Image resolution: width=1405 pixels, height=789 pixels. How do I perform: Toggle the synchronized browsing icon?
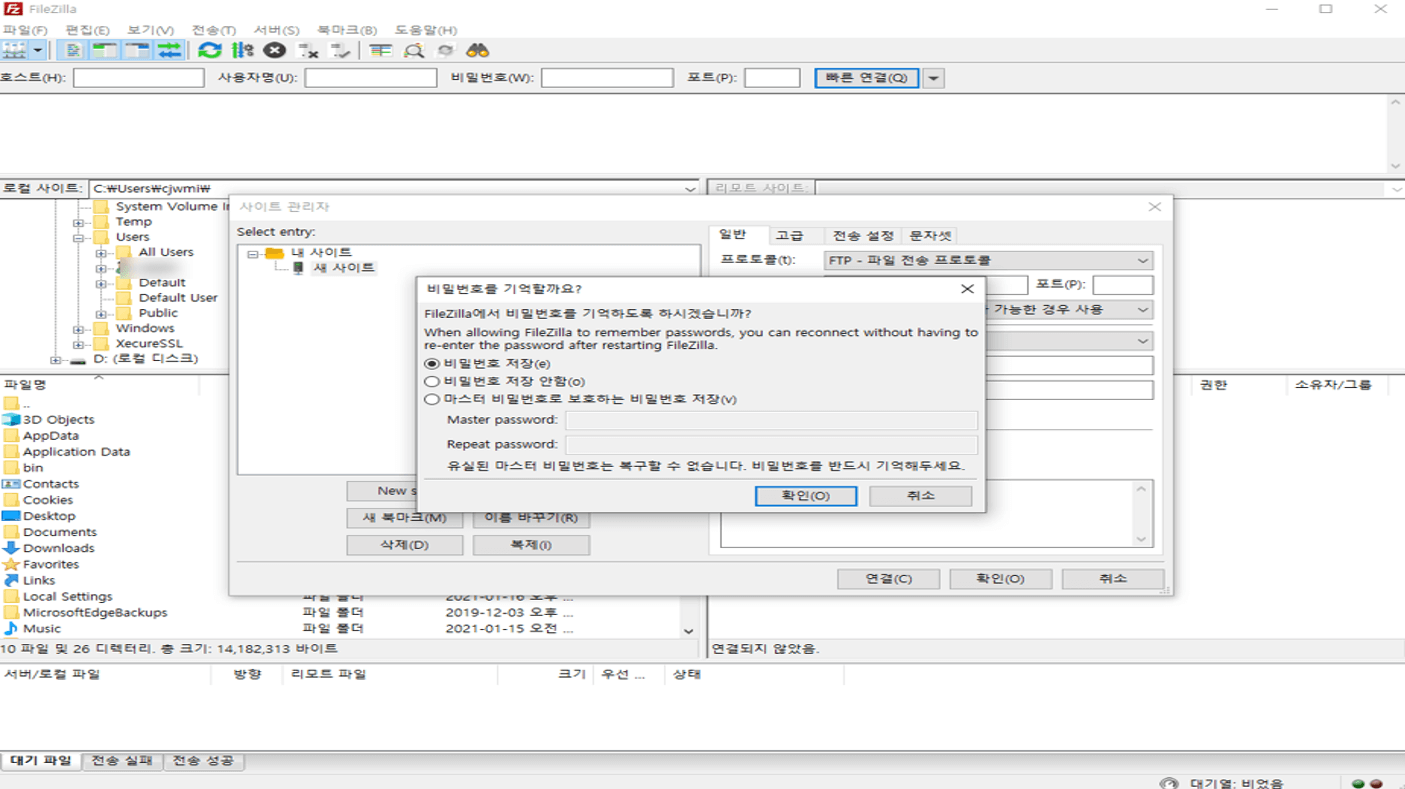coord(445,50)
